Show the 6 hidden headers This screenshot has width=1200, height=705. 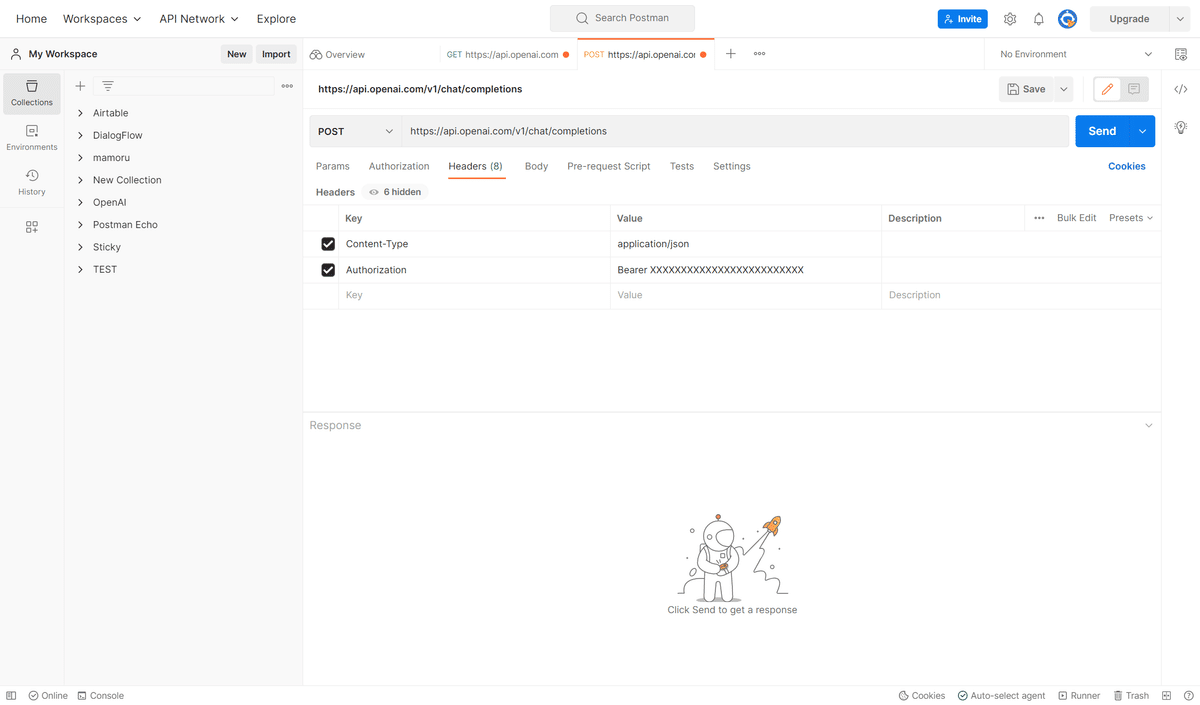(395, 192)
